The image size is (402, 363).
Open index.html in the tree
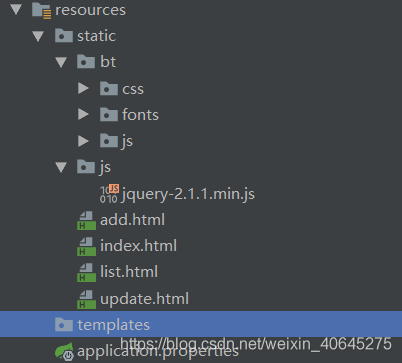138,246
